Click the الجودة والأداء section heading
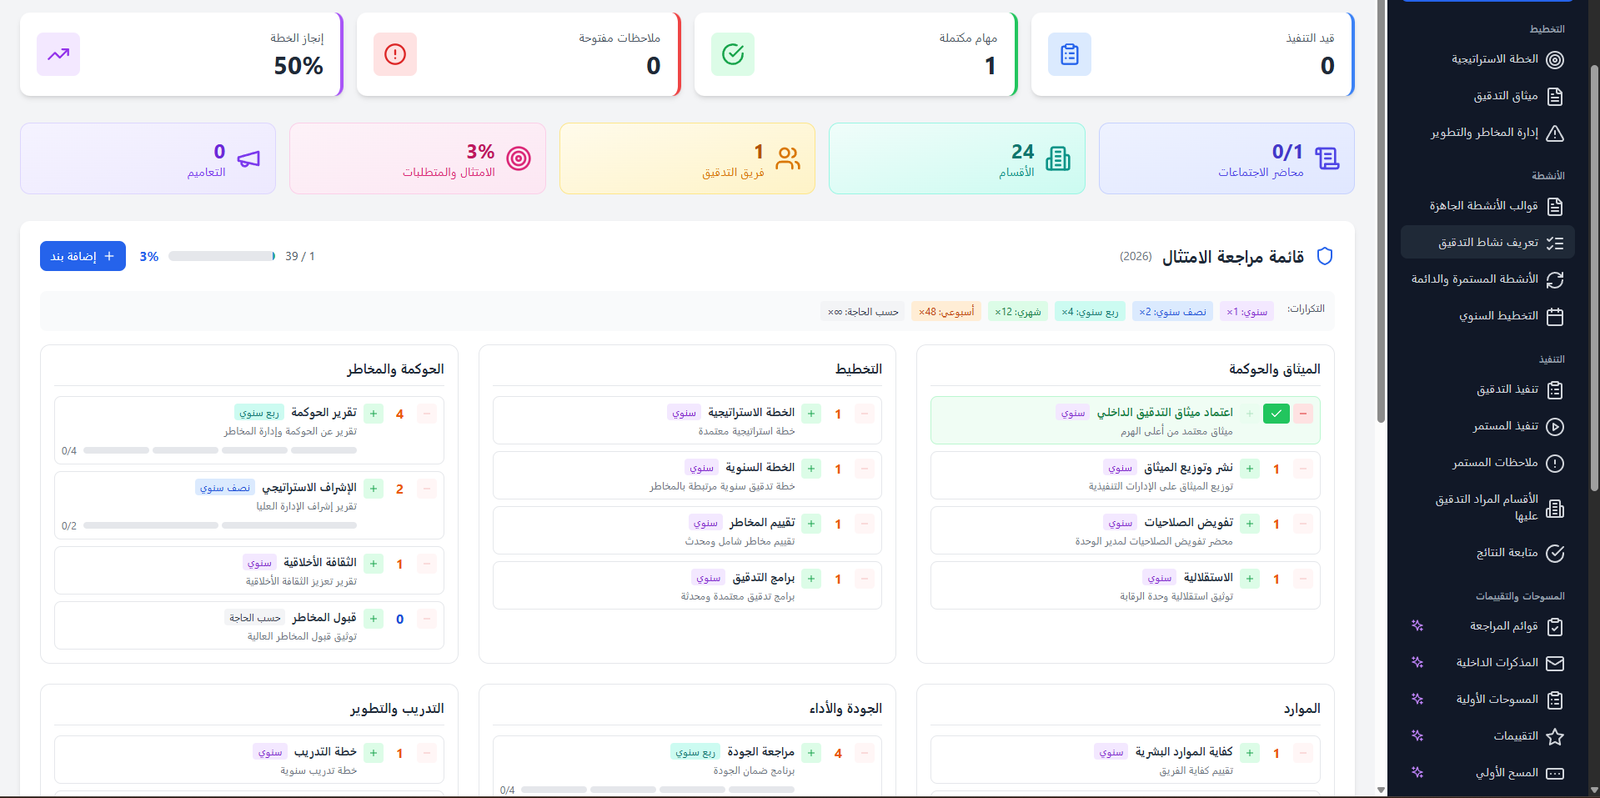This screenshot has width=1600, height=798. coord(845,709)
